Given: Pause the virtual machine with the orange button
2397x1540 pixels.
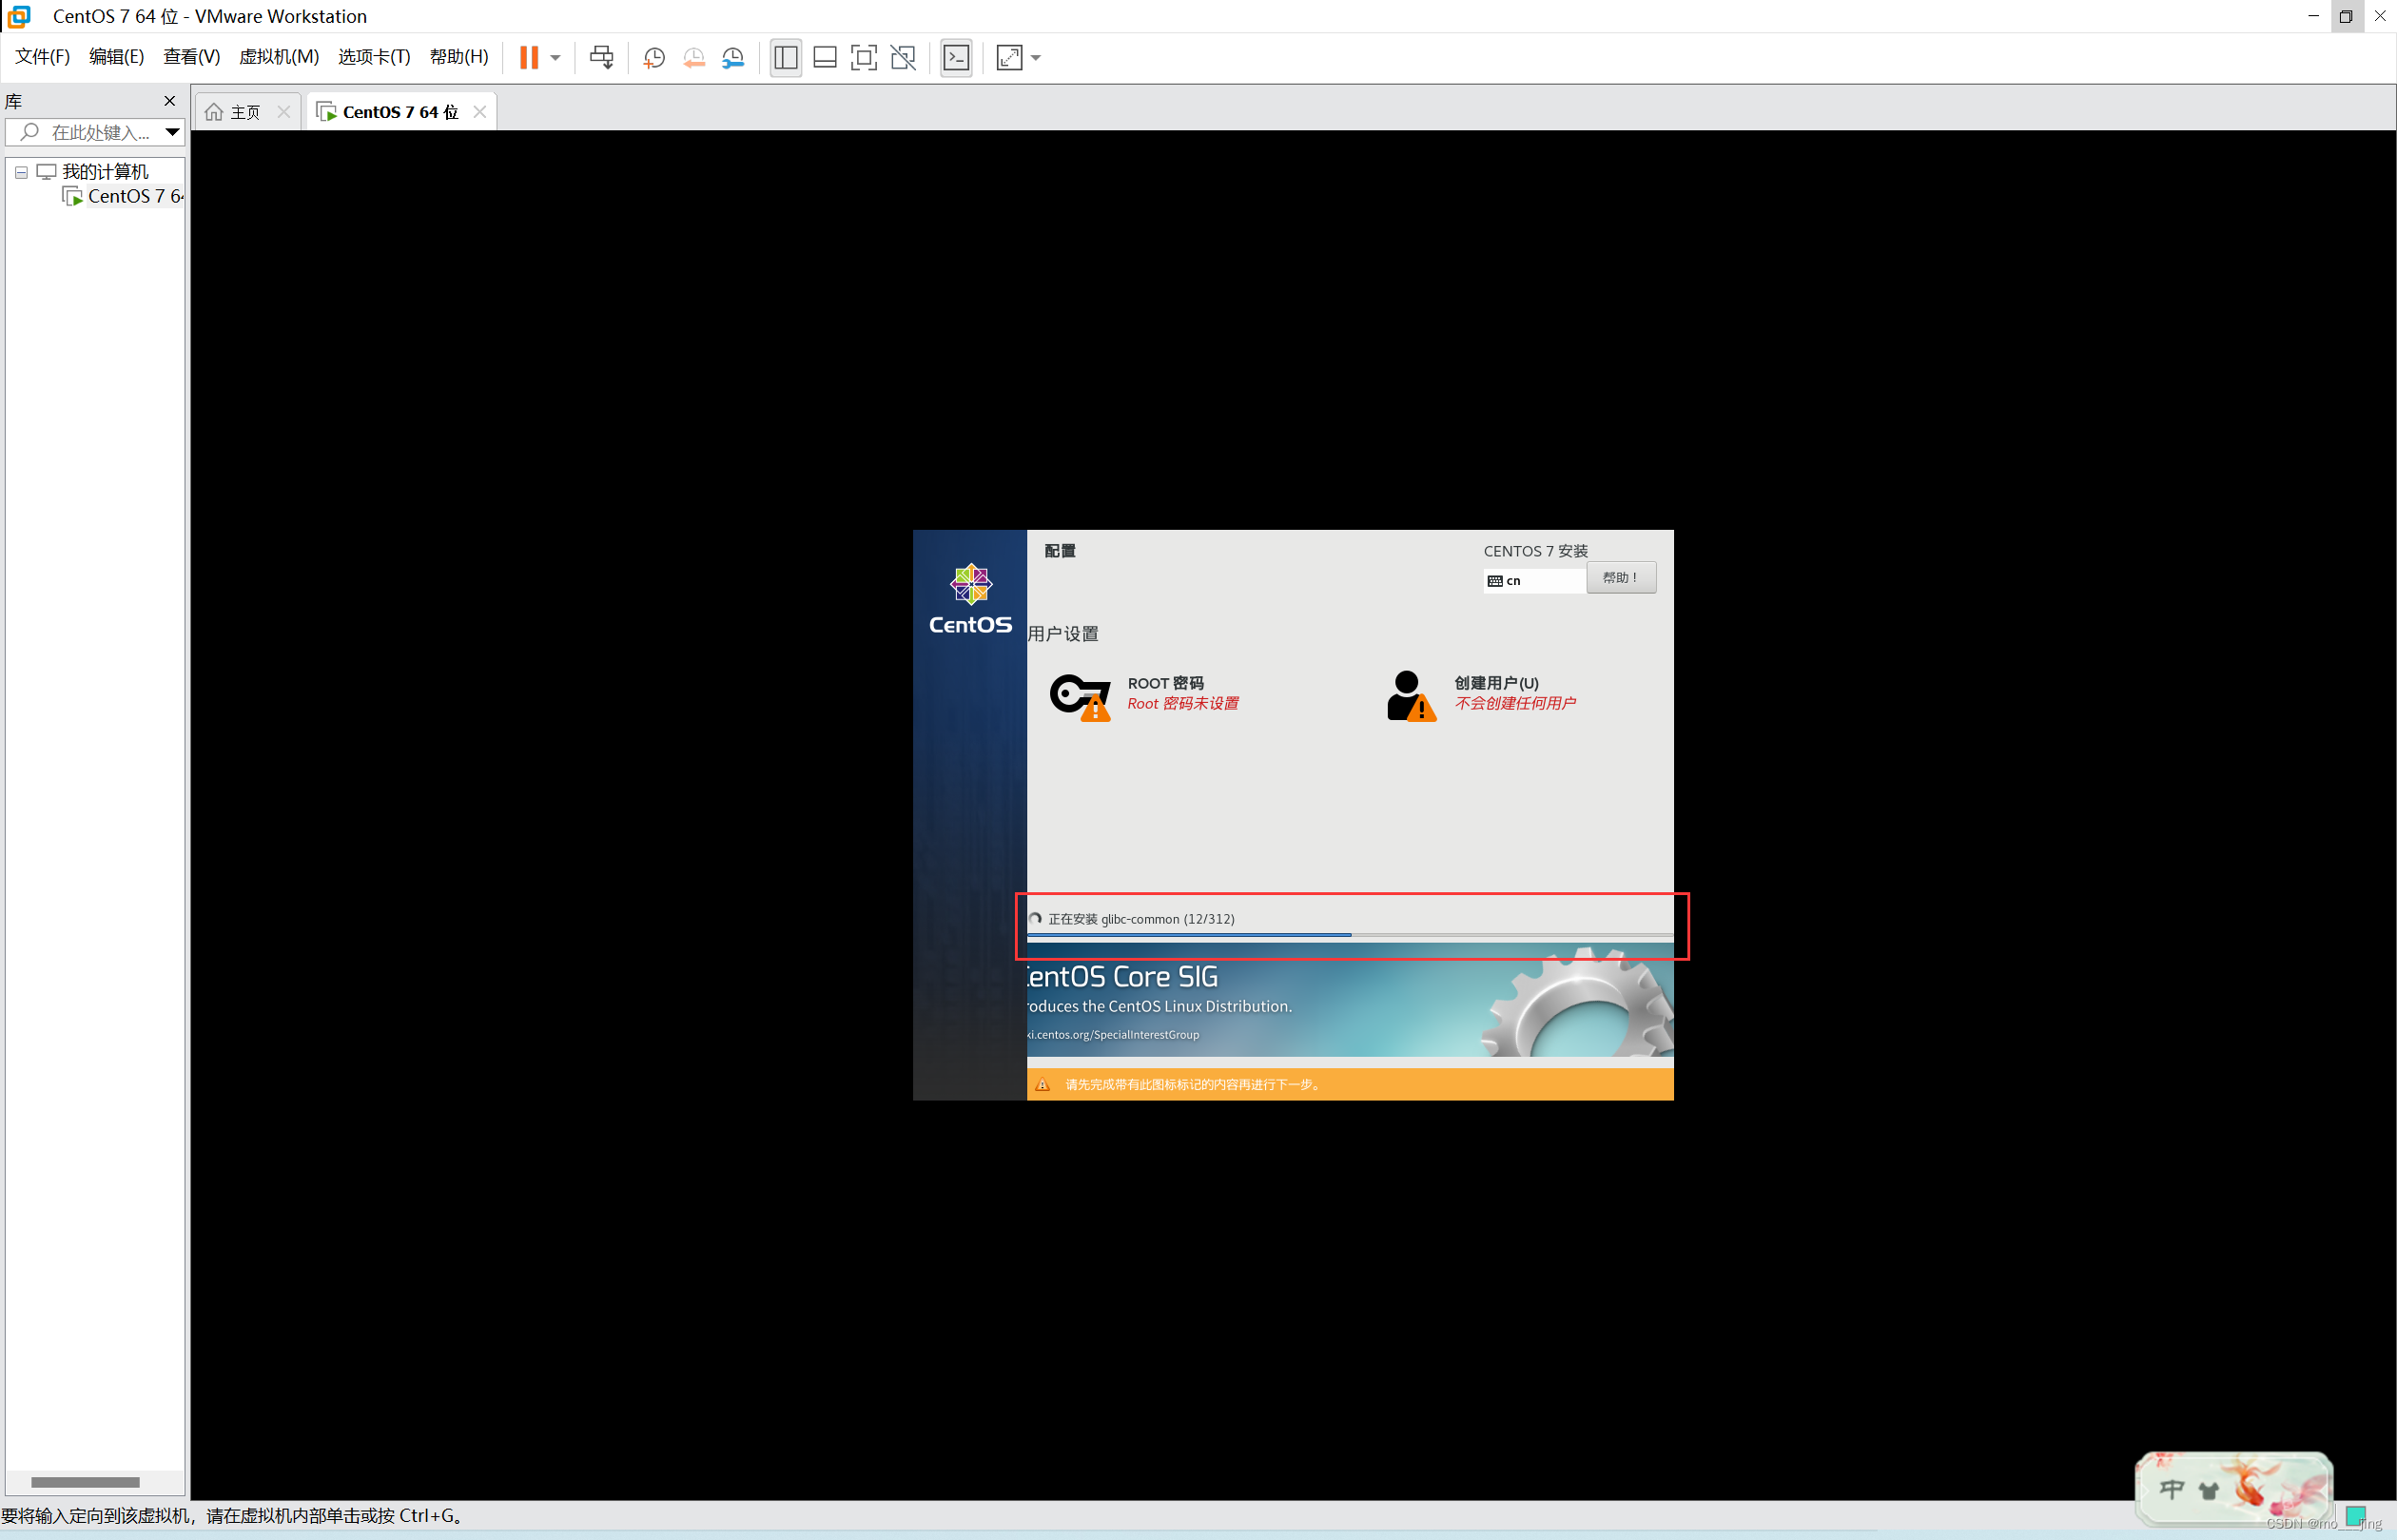Looking at the screenshot, I should [x=529, y=57].
